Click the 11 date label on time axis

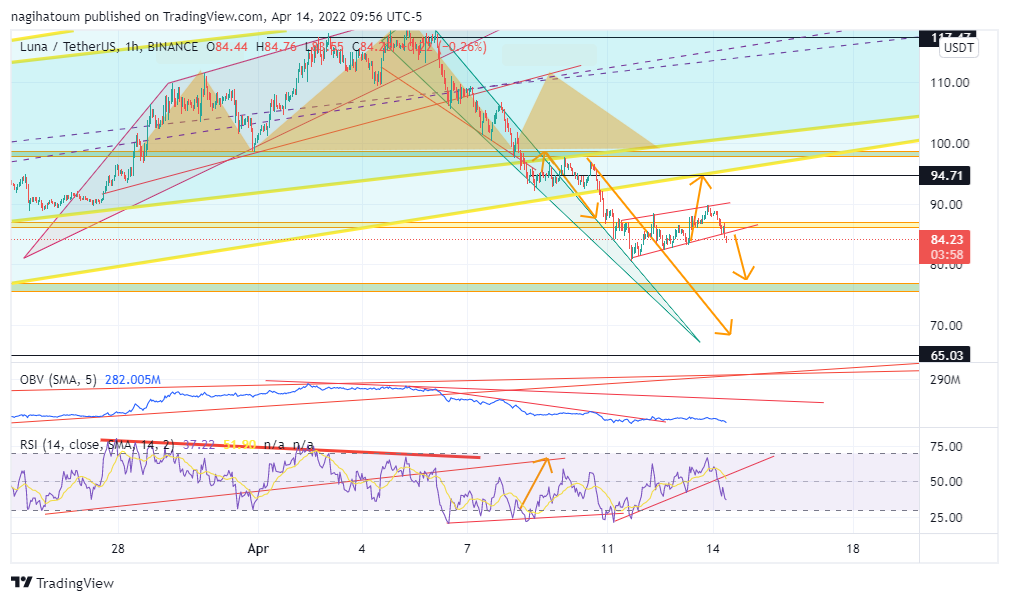click(607, 549)
